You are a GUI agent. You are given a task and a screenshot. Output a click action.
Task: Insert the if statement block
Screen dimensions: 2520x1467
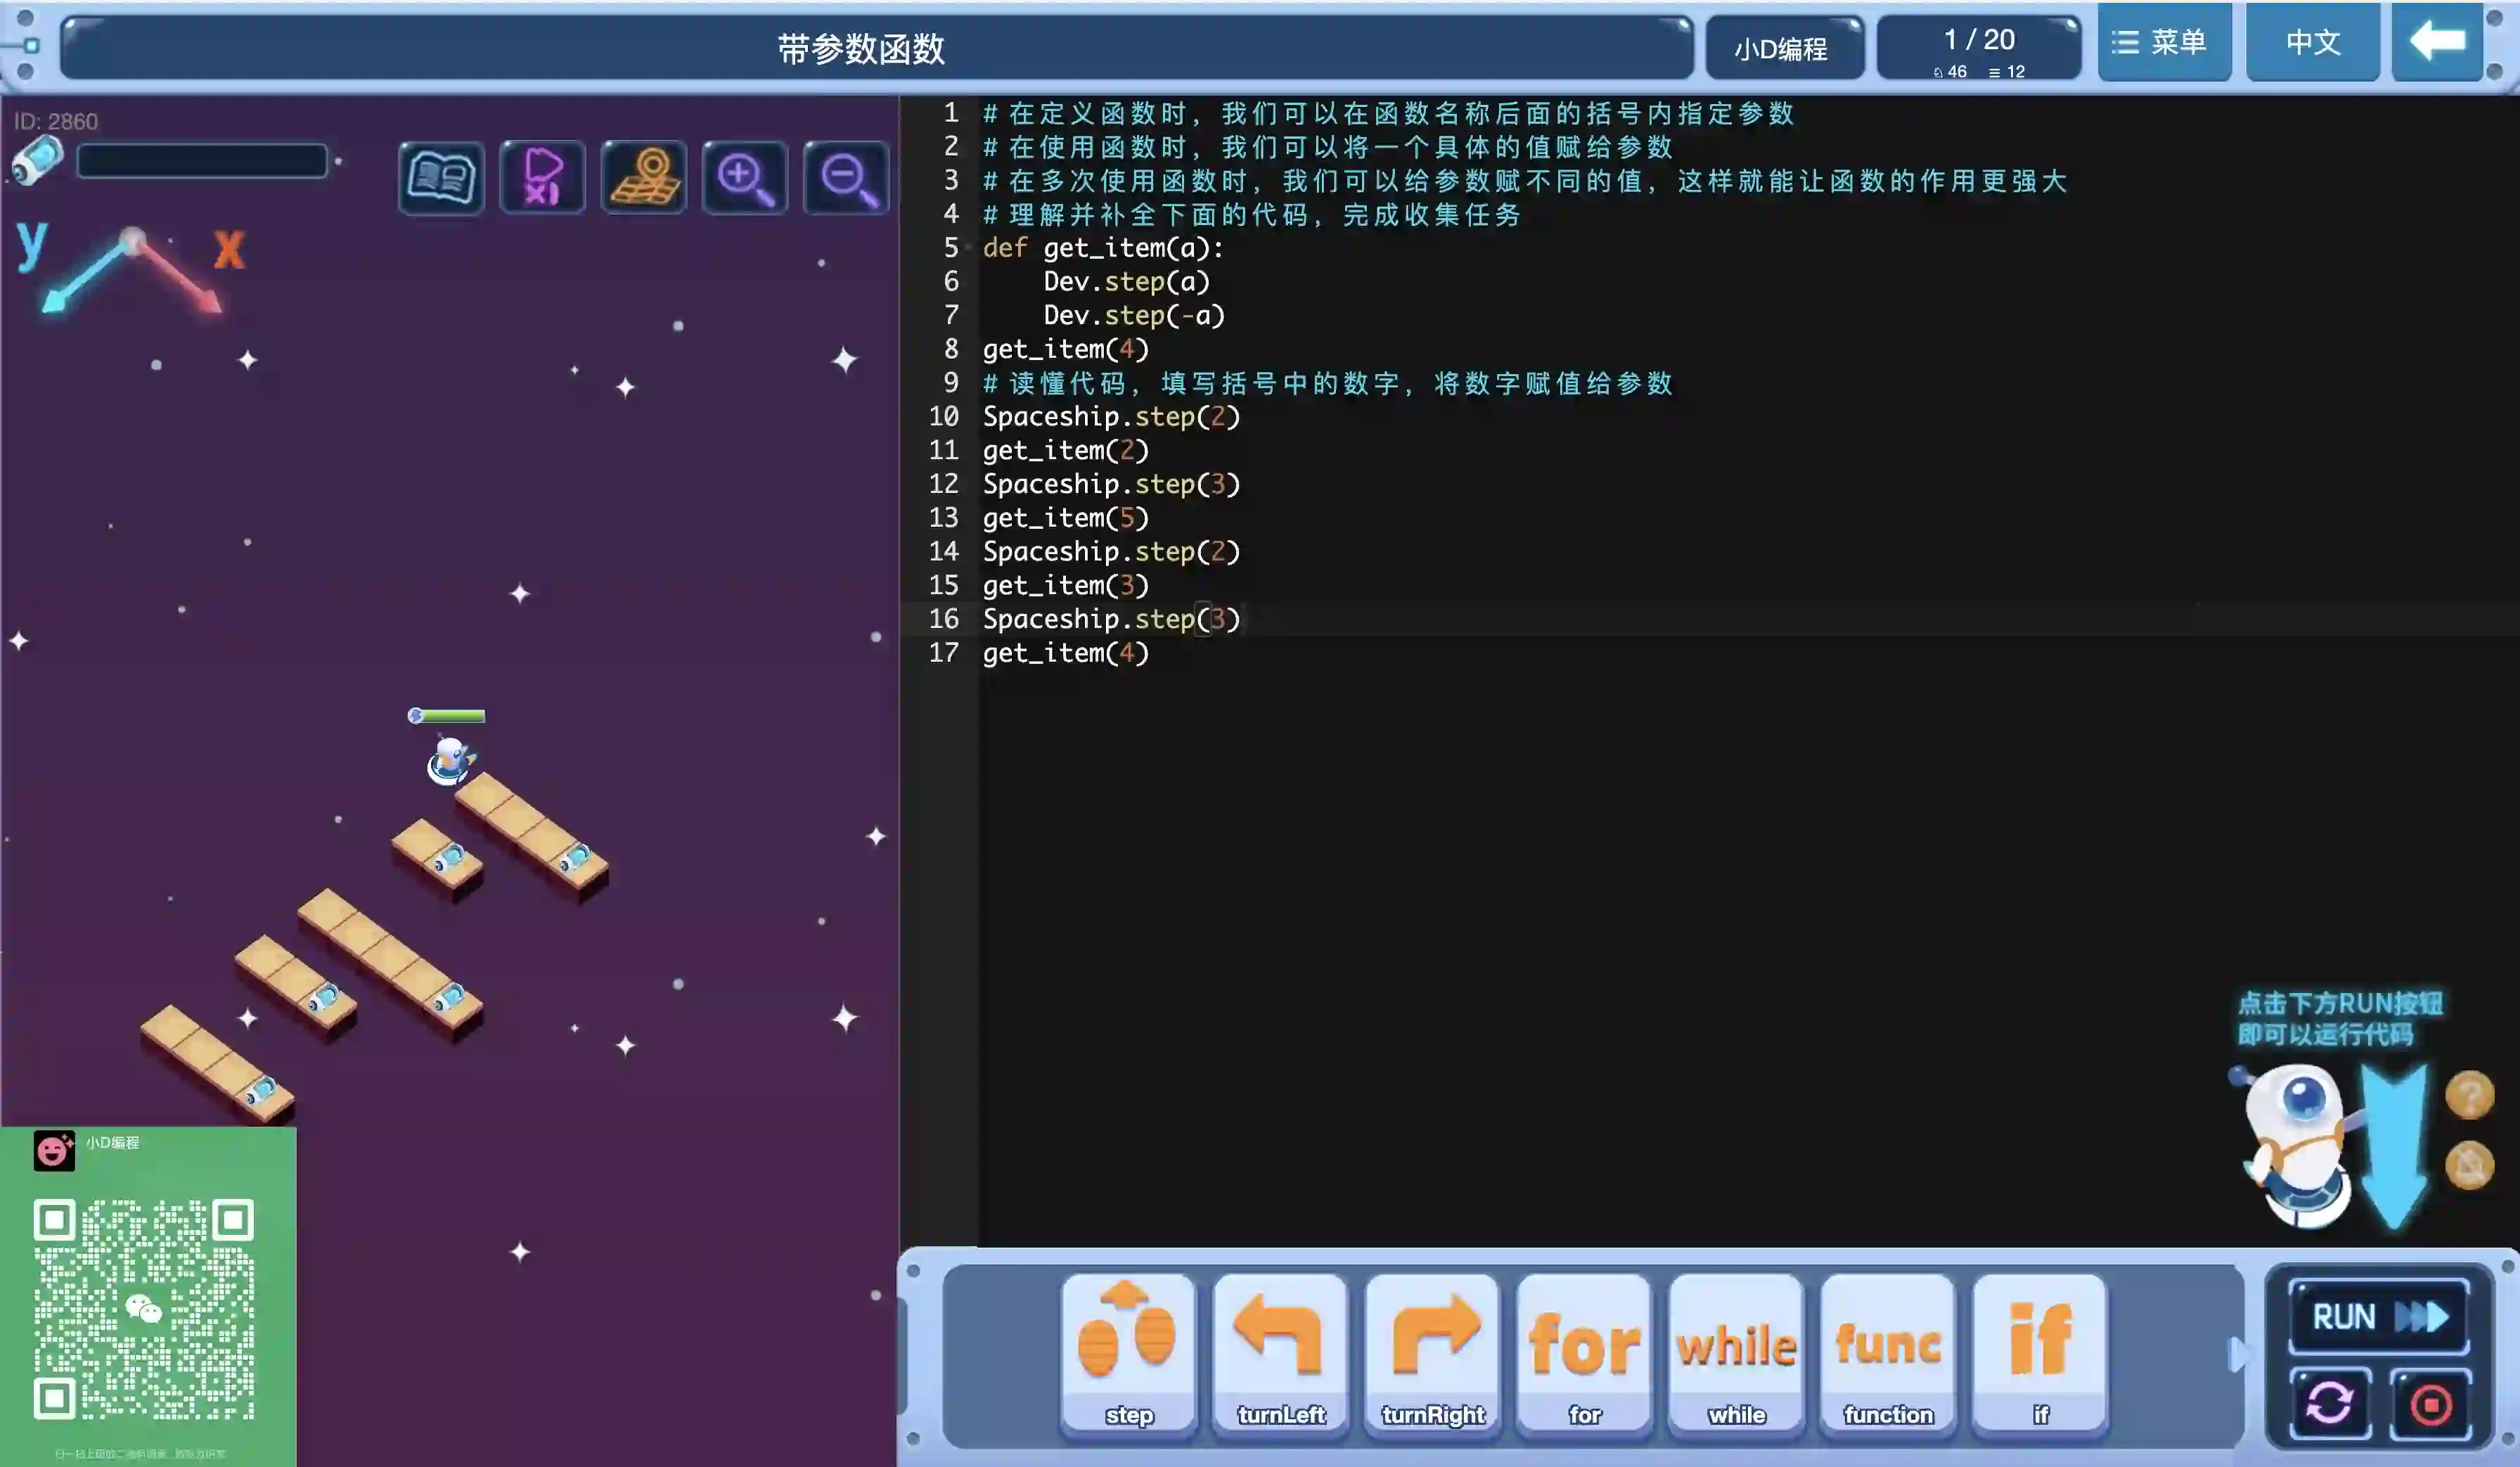pos(2040,1351)
